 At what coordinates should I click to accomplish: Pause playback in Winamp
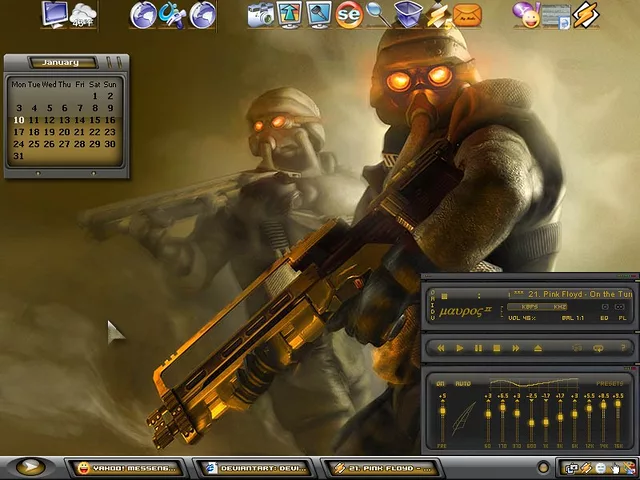pos(478,348)
